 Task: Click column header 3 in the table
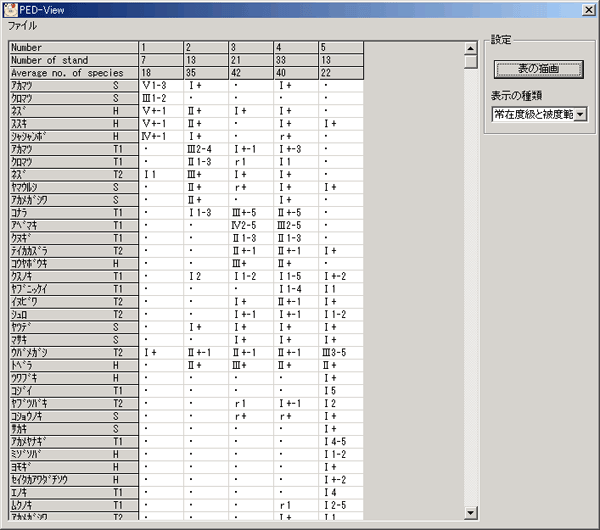(250, 47)
